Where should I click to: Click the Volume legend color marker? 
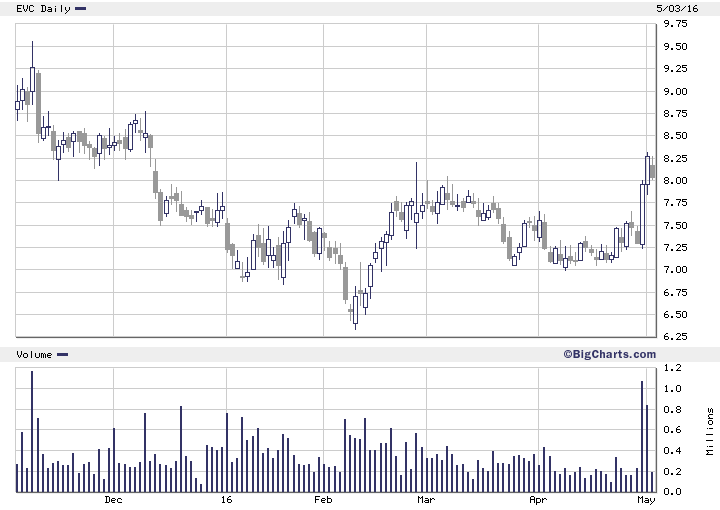(62, 355)
